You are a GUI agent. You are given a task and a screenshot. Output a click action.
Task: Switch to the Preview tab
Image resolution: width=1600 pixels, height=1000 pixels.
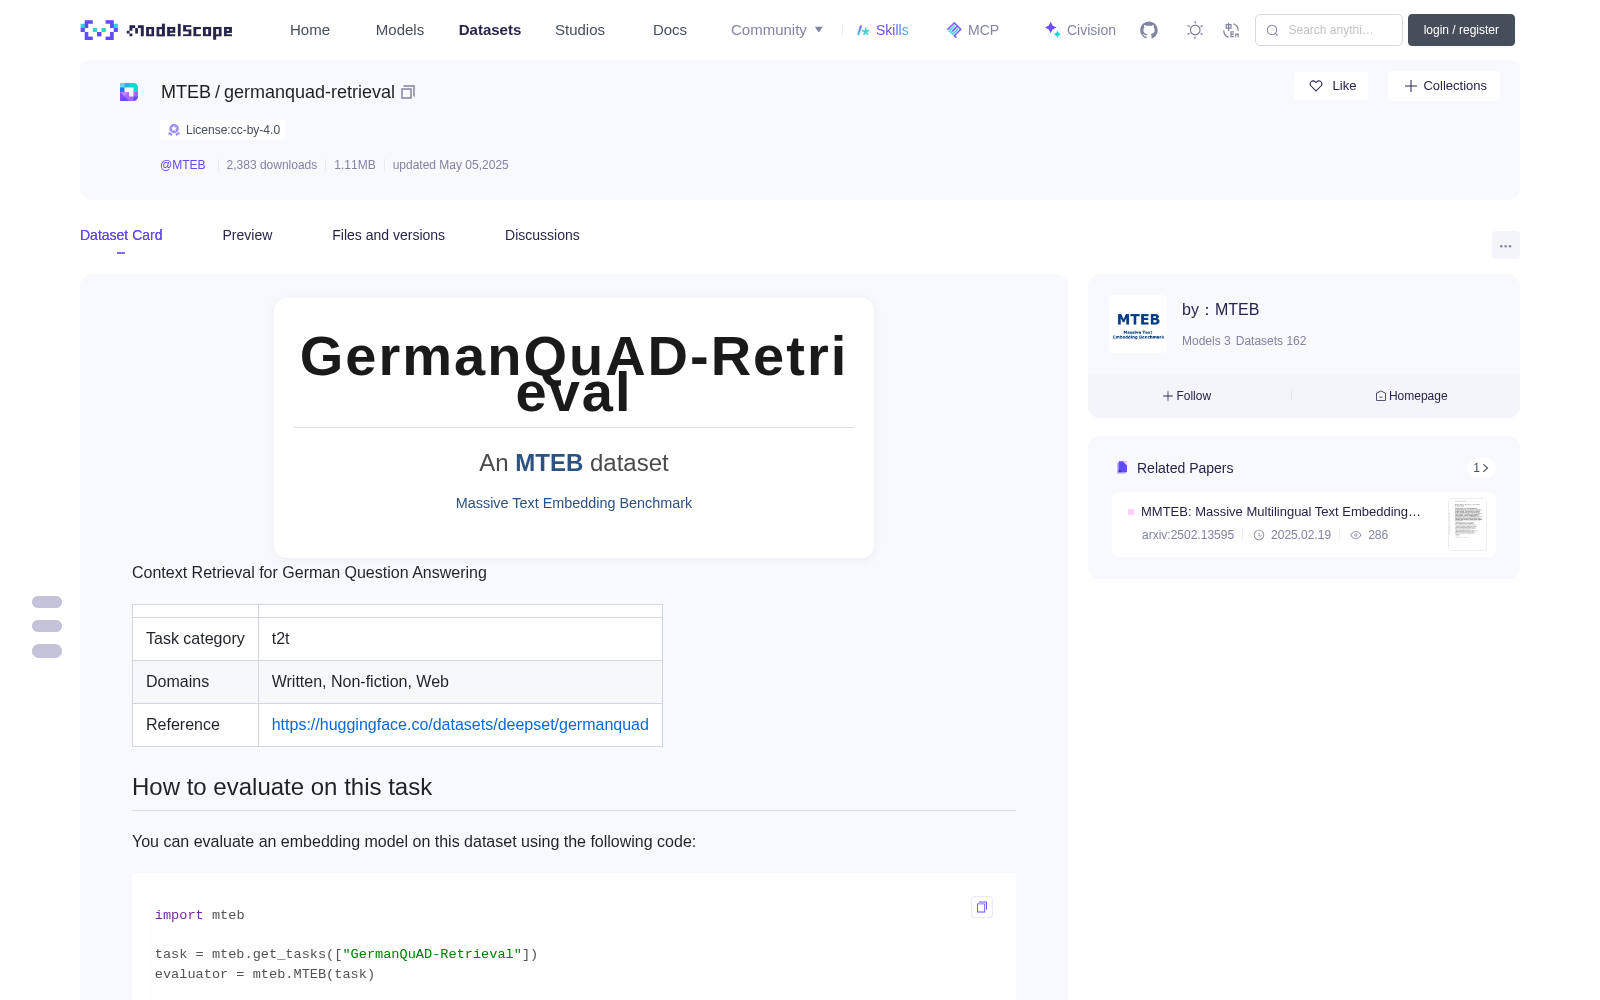click(x=247, y=235)
